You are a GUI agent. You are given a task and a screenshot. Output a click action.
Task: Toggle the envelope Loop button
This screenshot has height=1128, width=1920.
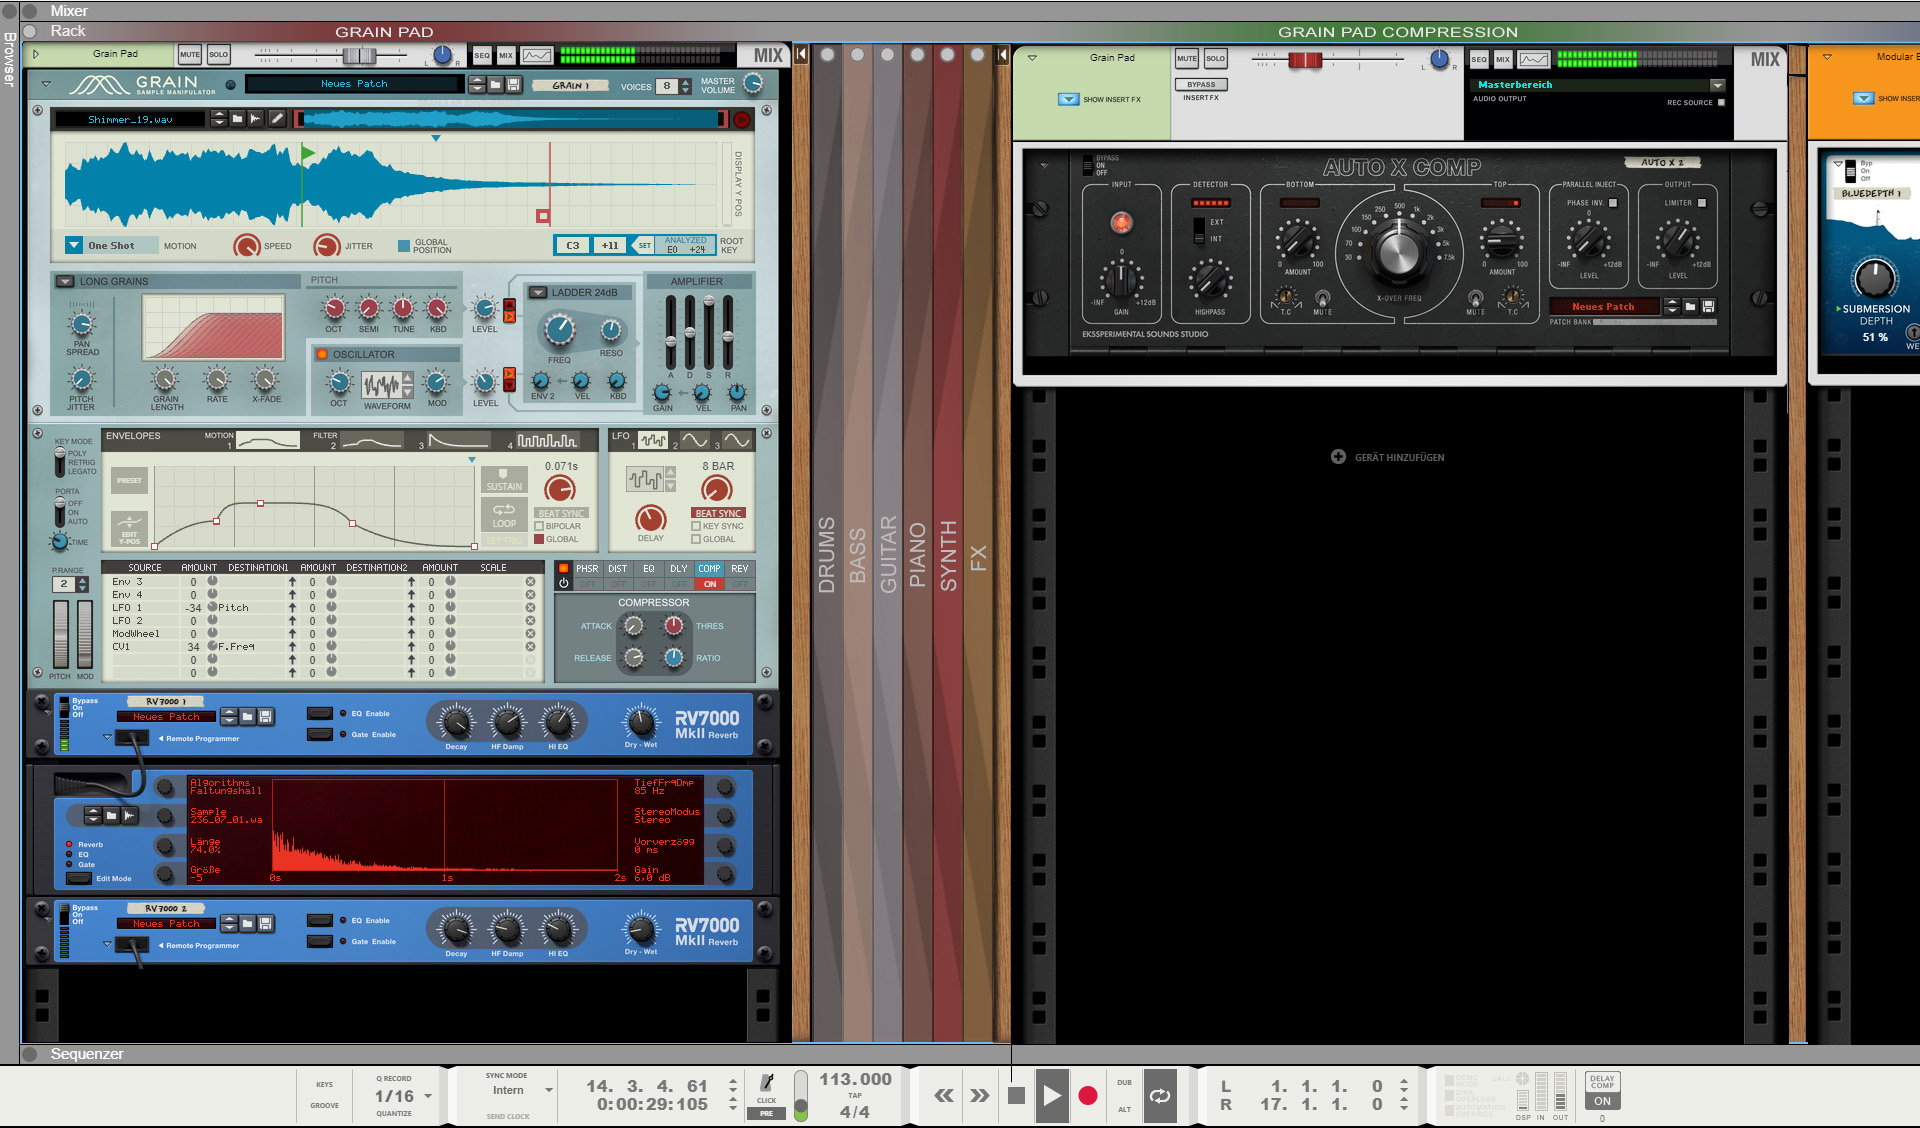coord(504,515)
